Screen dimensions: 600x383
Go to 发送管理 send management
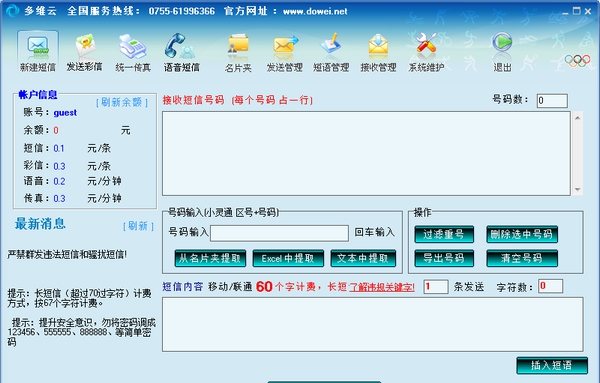(285, 52)
